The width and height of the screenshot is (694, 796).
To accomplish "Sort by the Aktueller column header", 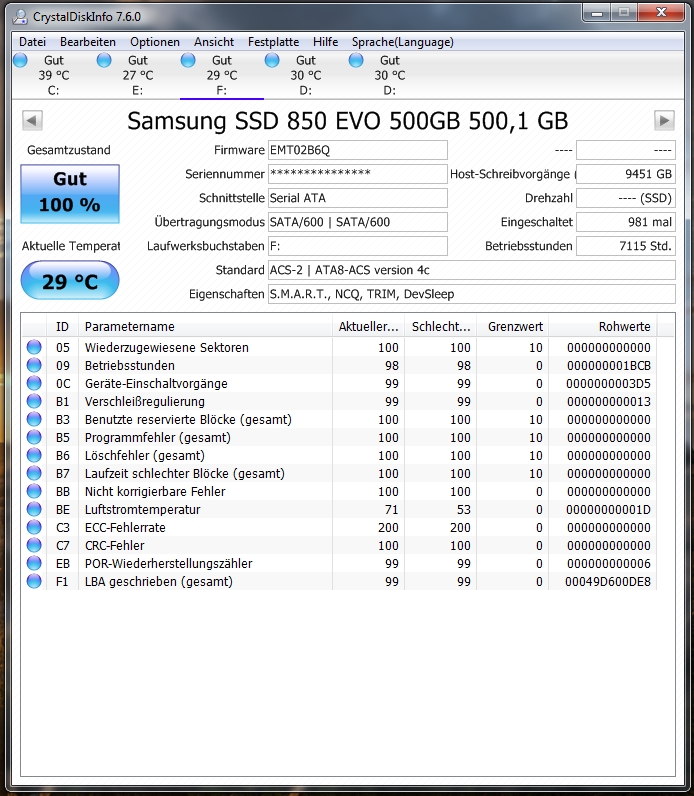I will (x=368, y=326).
